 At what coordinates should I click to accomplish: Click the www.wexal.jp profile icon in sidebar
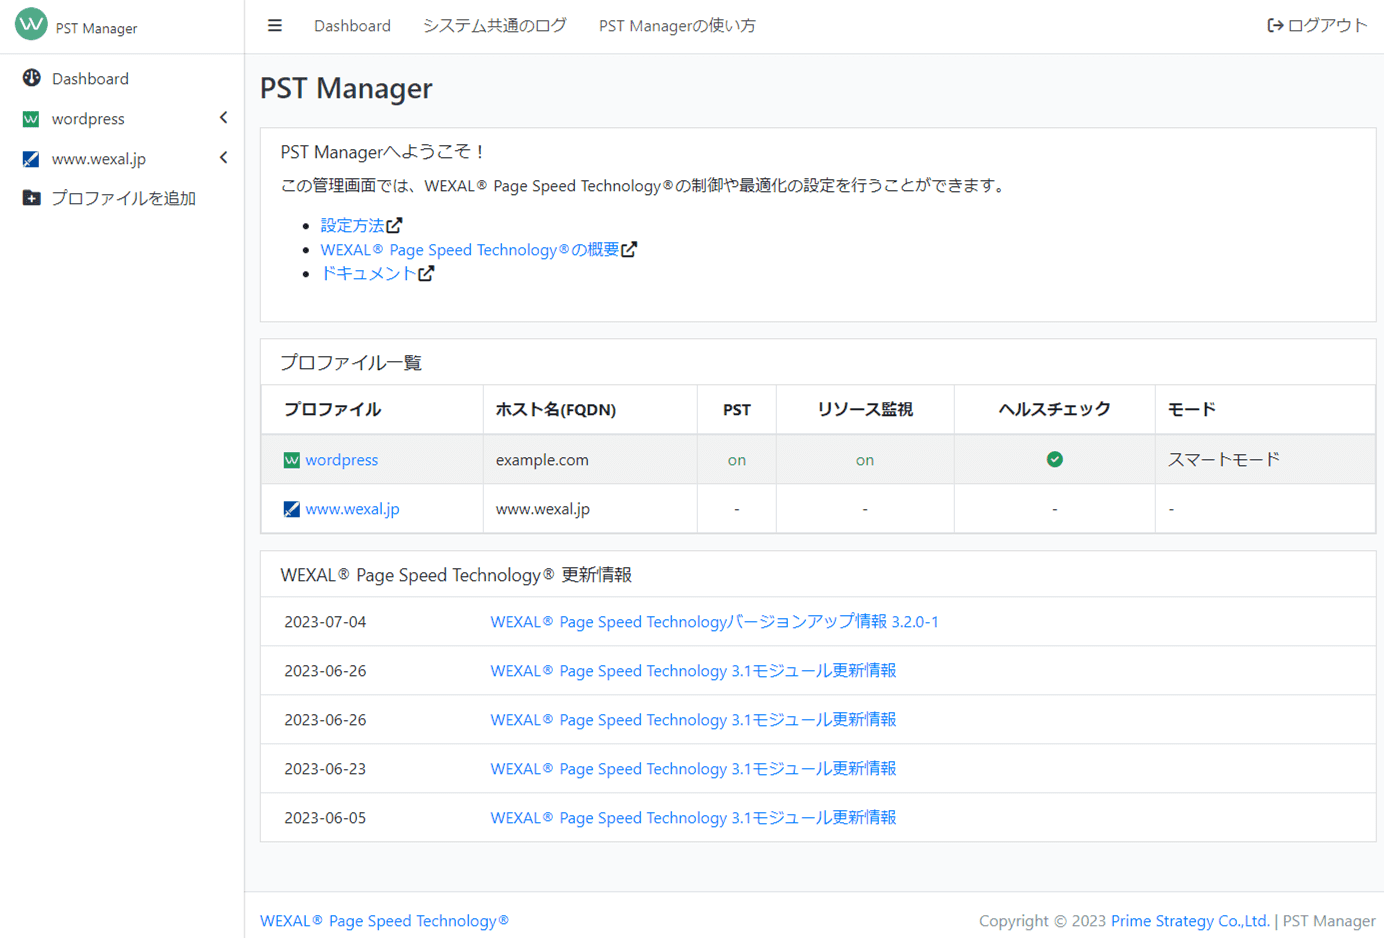[31, 159]
